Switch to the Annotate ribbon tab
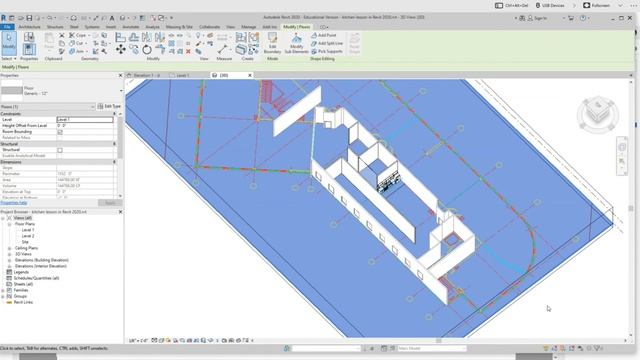This screenshot has height=360, width=640. (x=131, y=27)
